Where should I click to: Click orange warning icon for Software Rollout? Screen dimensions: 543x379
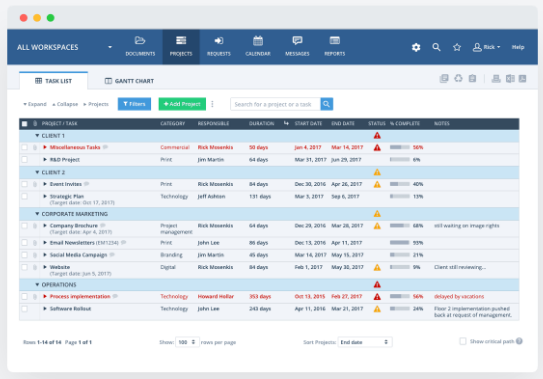pyautogui.click(x=377, y=309)
